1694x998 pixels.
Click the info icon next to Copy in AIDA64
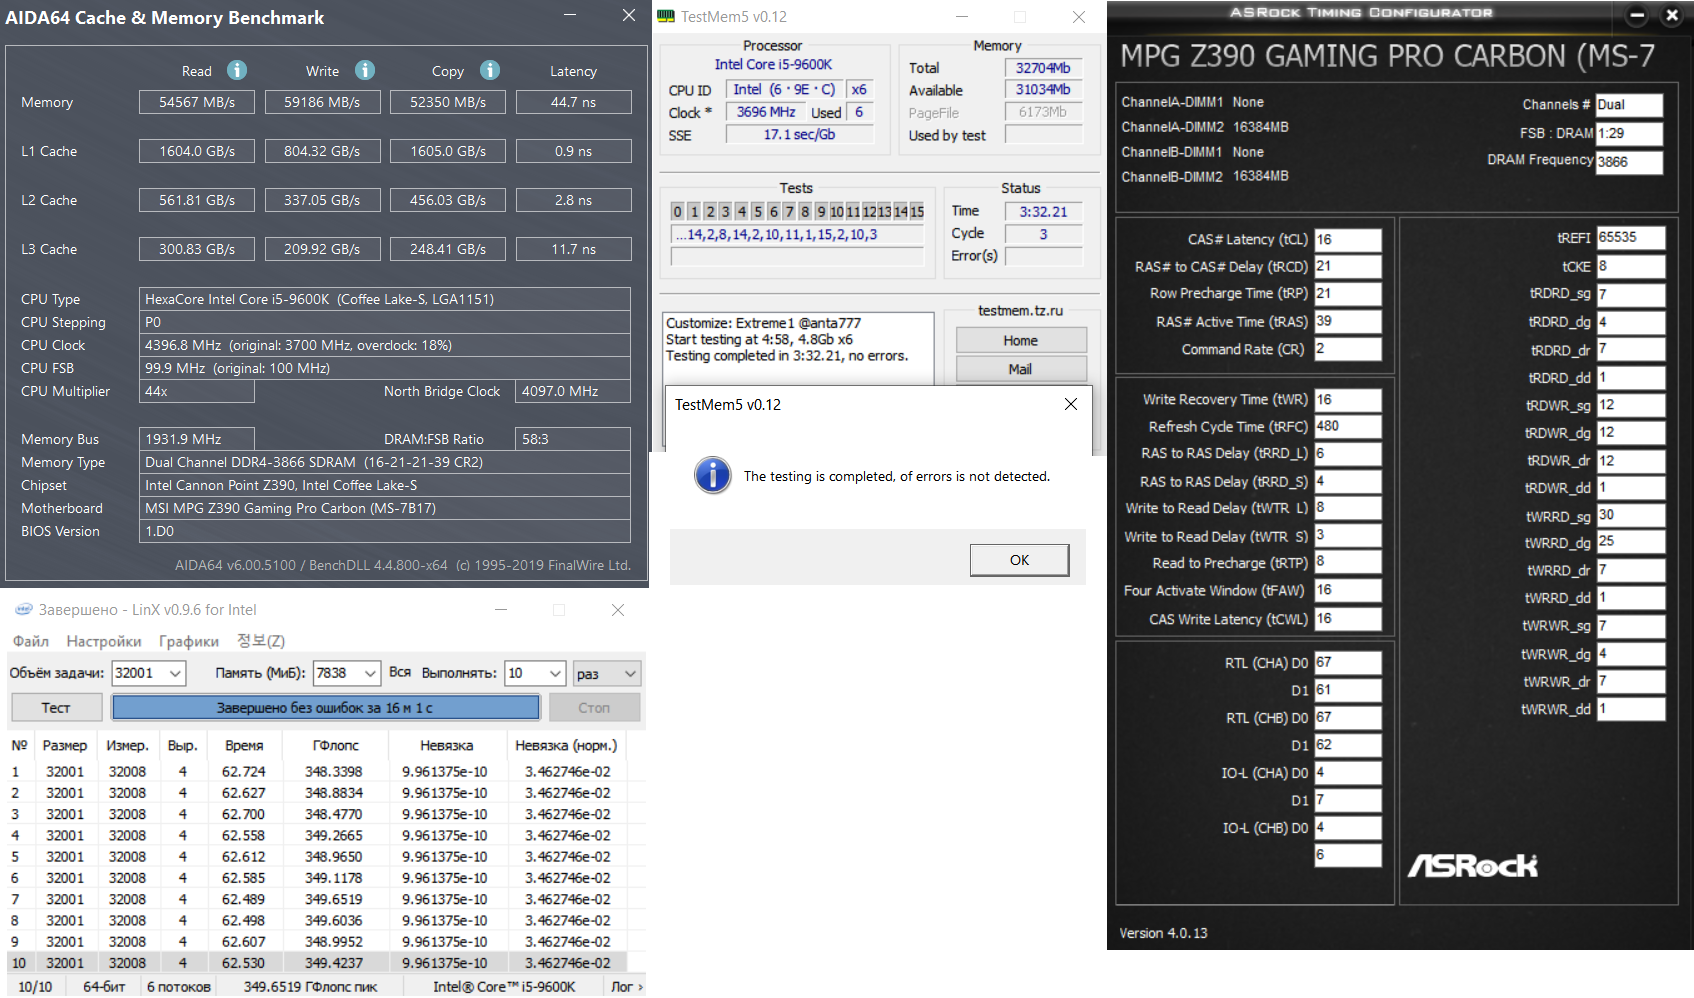490,70
